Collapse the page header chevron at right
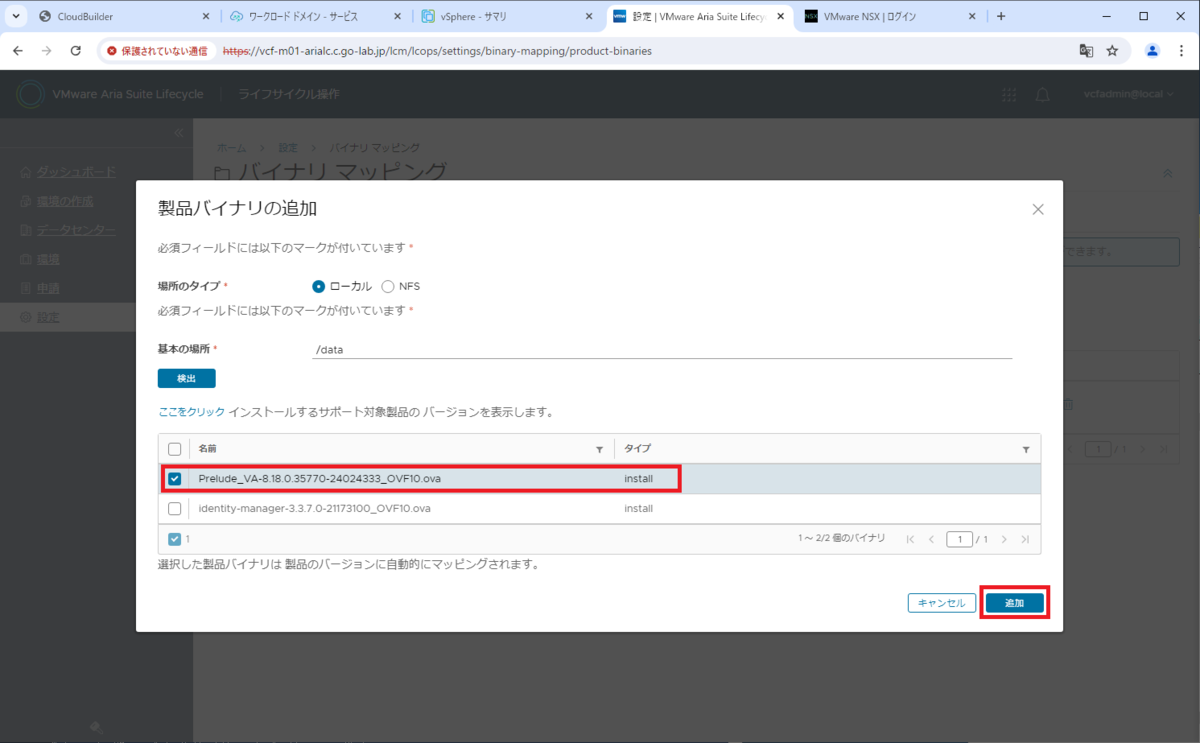 coord(1167,173)
